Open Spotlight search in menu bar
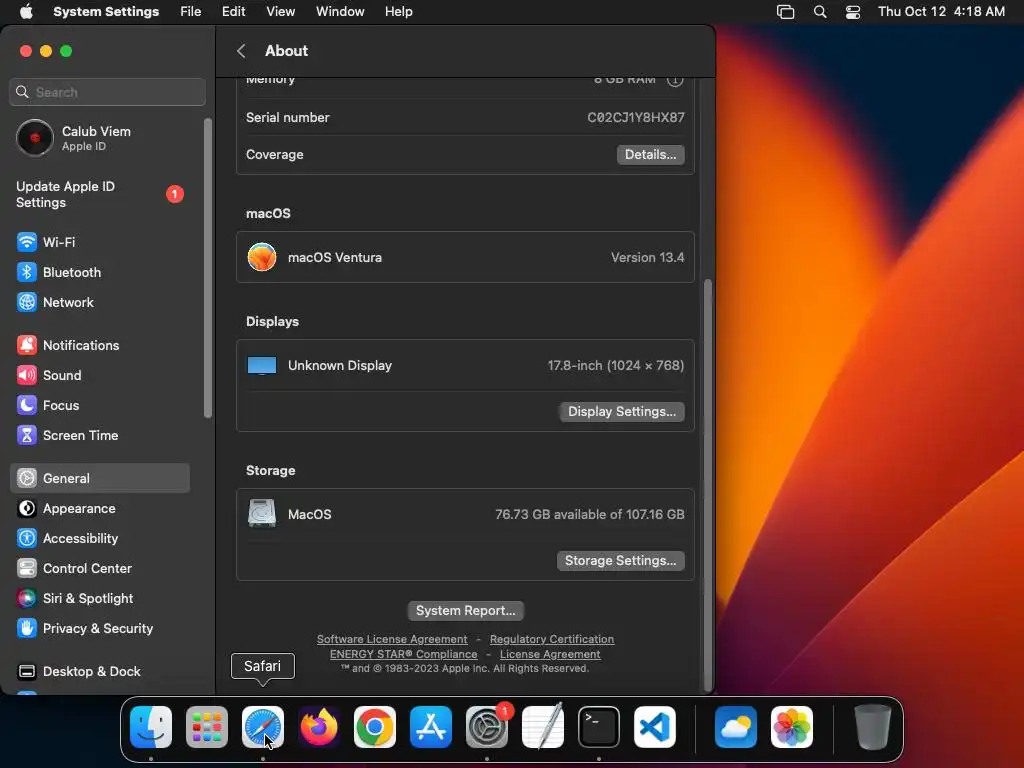This screenshot has height=768, width=1024. (820, 12)
